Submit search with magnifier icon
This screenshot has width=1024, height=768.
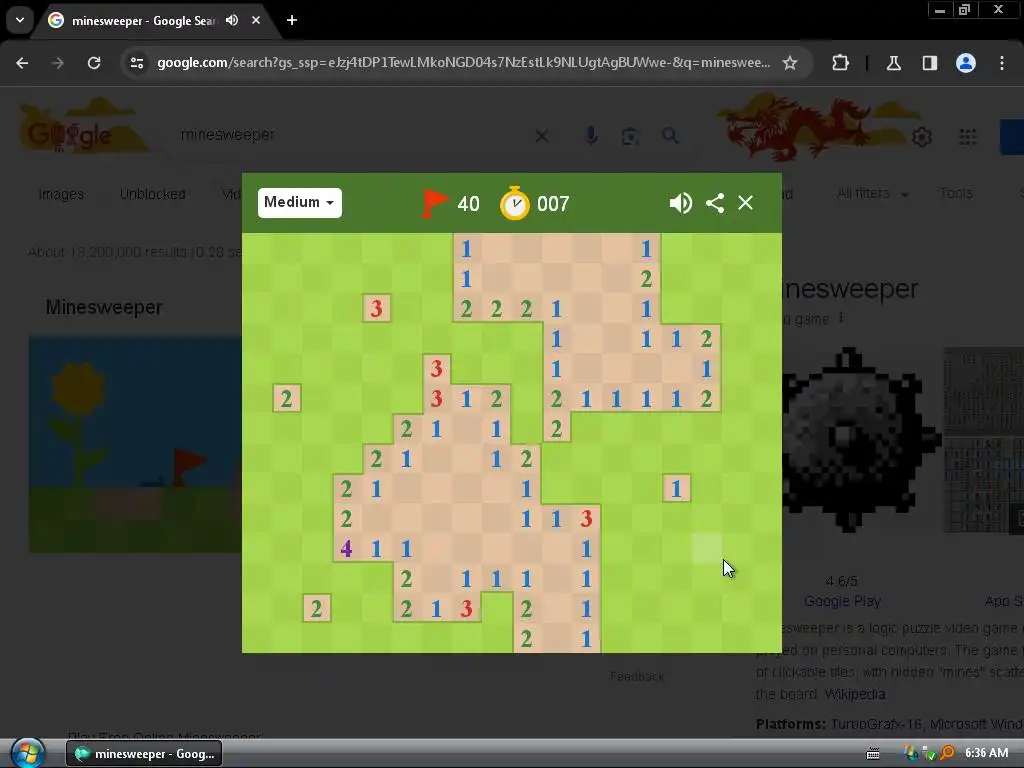click(x=670, y=136)
